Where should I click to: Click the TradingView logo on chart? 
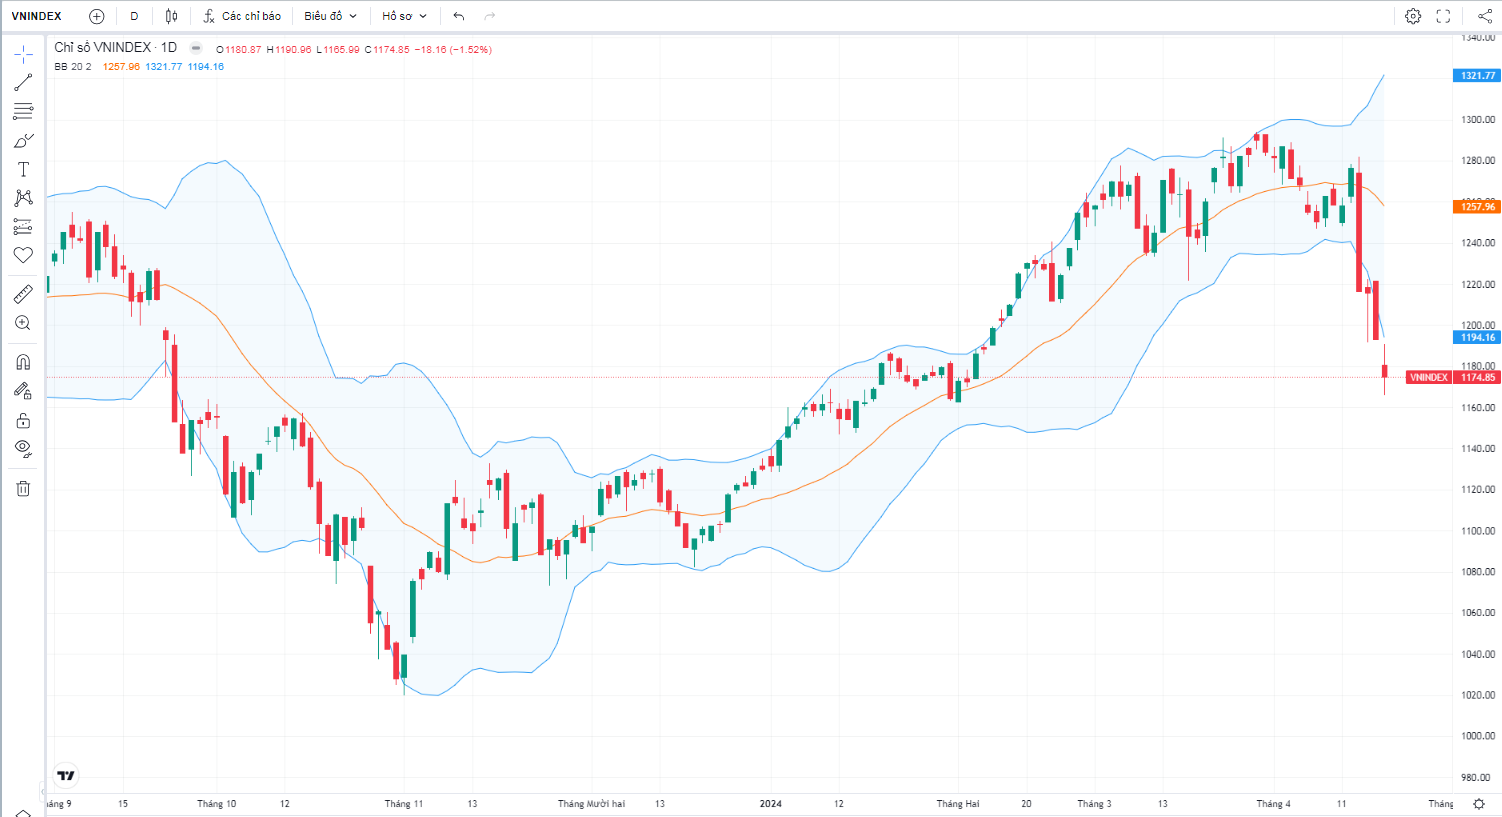tap(66, 776)
